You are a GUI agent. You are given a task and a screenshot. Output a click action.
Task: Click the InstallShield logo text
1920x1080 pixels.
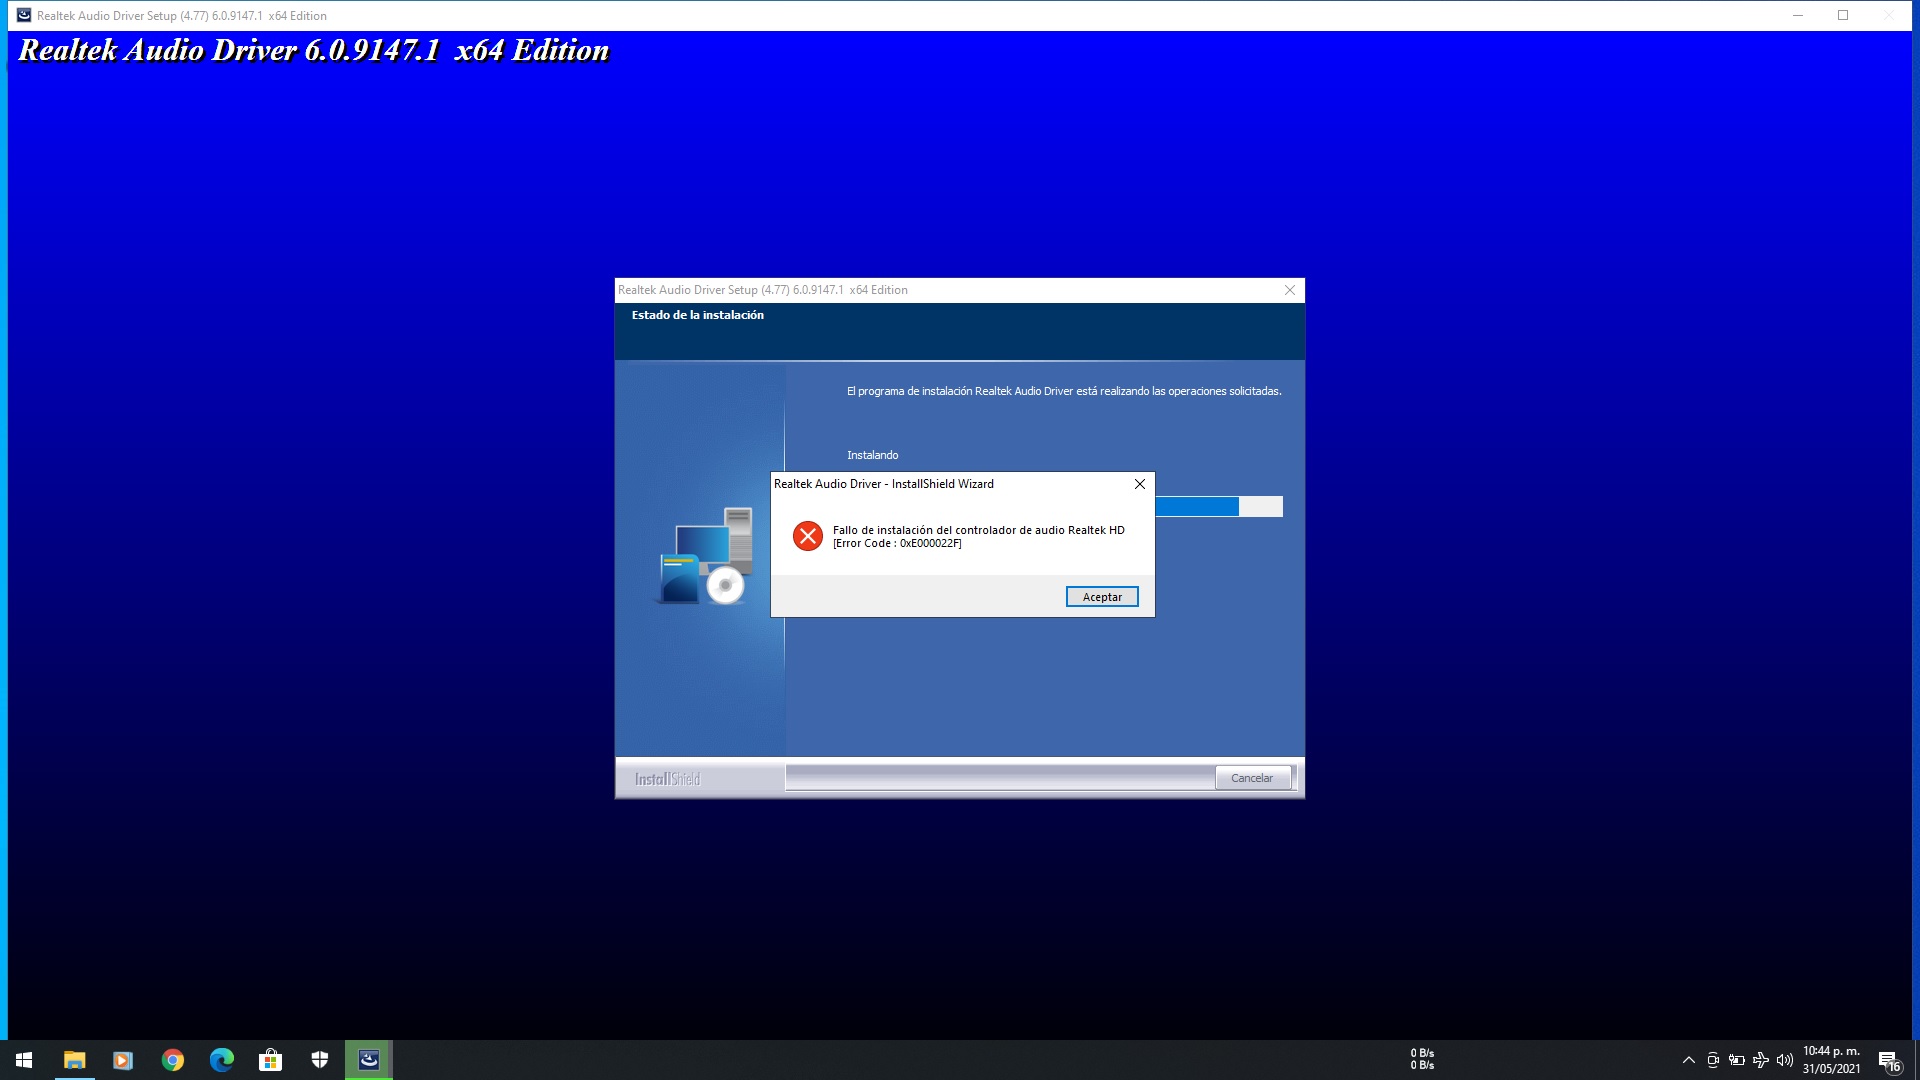pos(667,779)
